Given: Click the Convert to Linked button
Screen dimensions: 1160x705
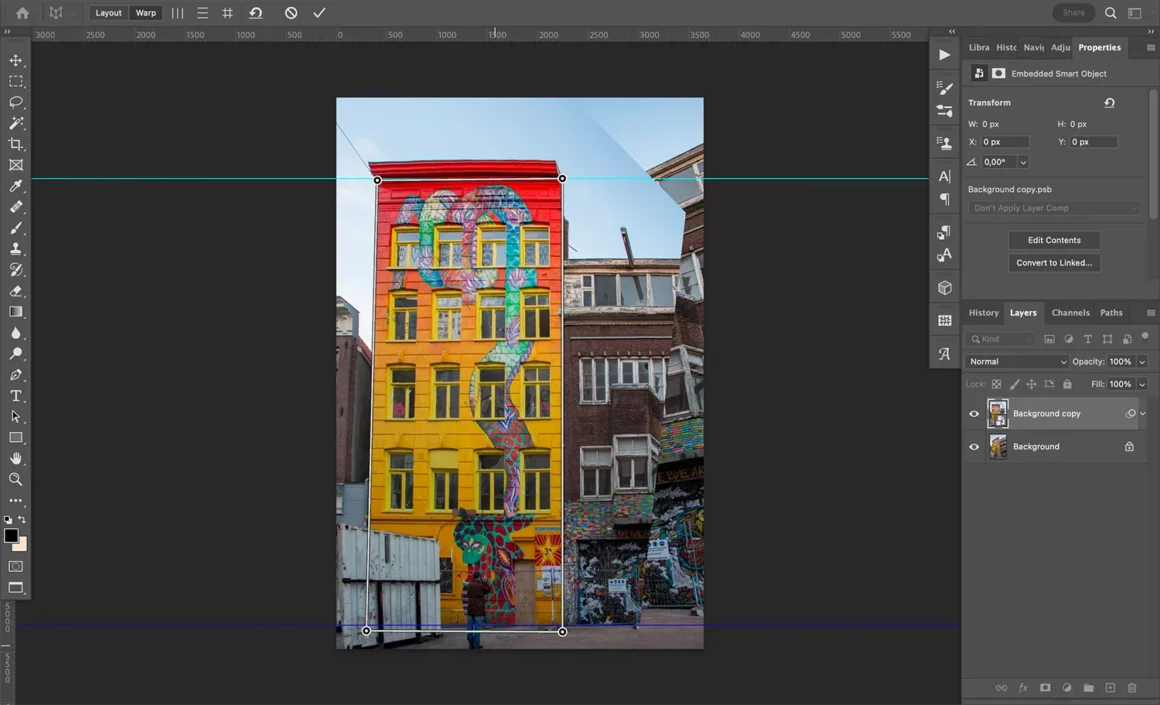Looking at the screenshot, I should tap(1054, 263).
